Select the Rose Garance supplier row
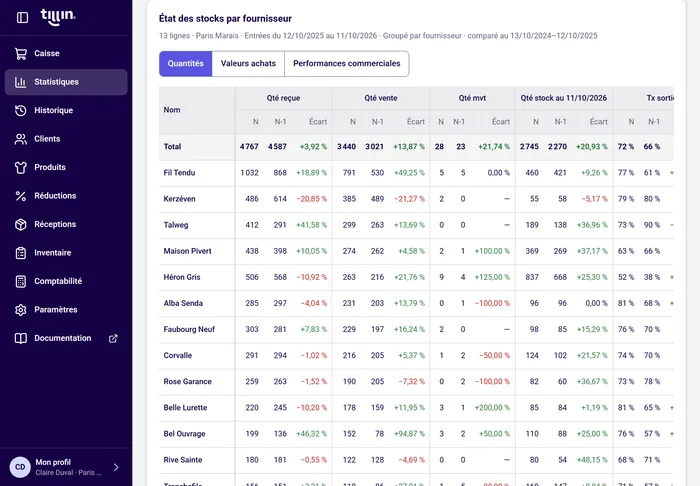The width and height of the screenshot is (700, 486). pyautogui.click(x=416, y=382)
